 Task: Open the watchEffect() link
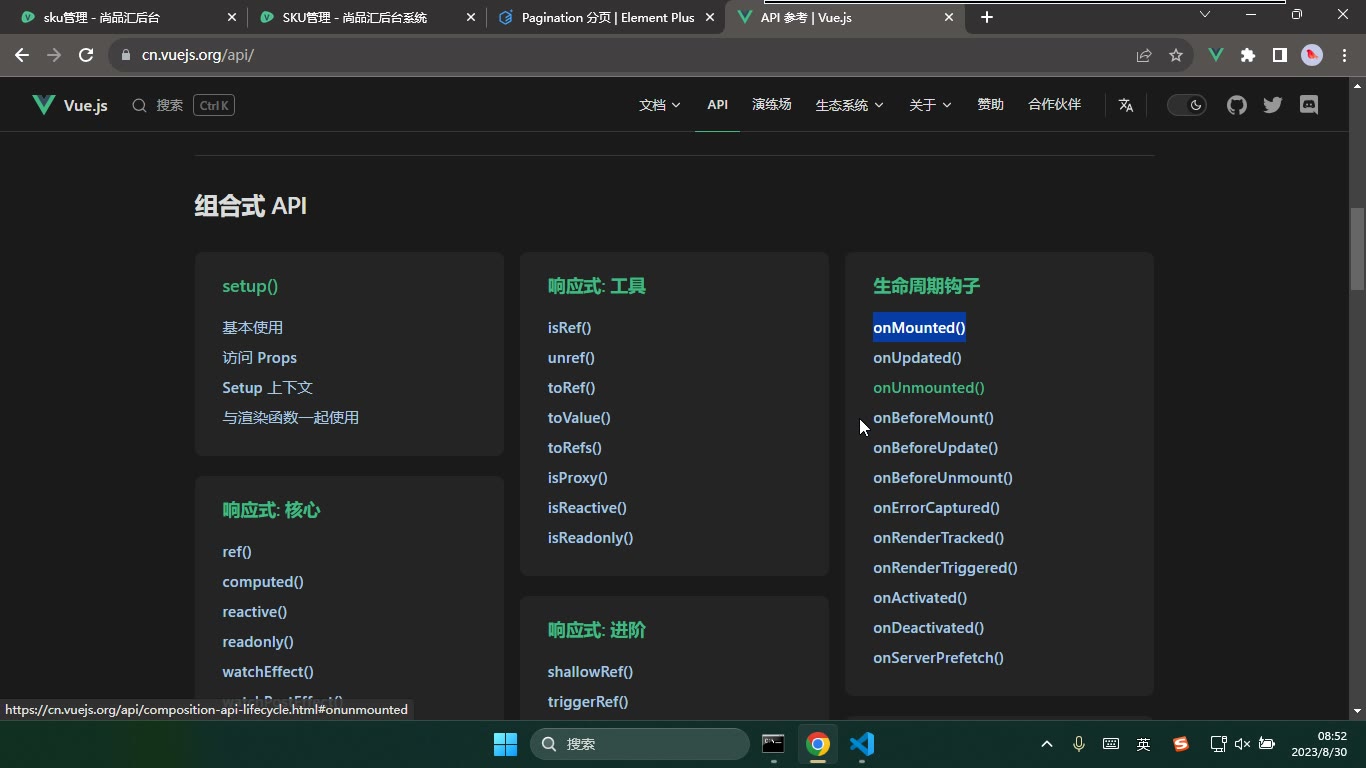[268, 672]
